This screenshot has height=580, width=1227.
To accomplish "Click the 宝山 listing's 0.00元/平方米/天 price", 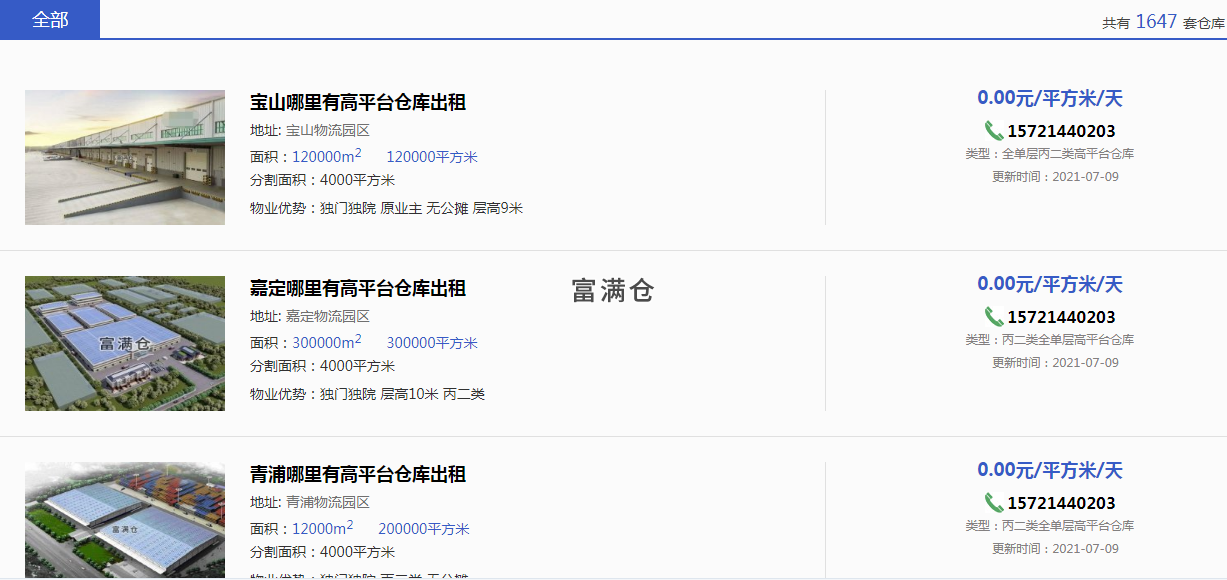I will 1049,98.
